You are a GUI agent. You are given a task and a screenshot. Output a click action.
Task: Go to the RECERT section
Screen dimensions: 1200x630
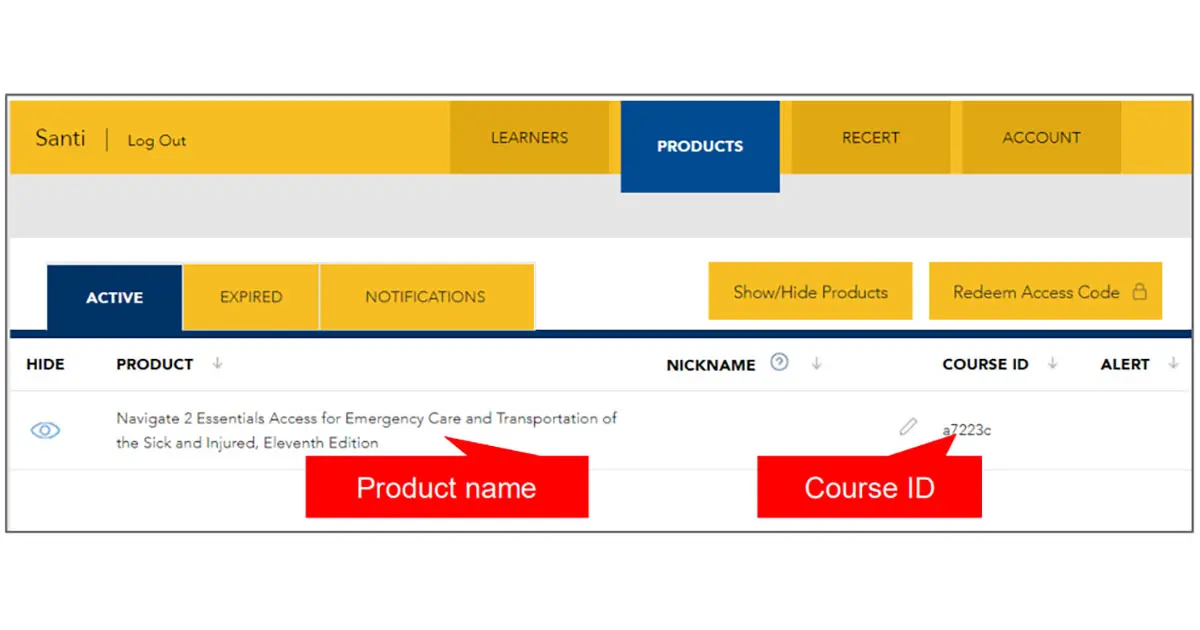click(x=870, y=138)
